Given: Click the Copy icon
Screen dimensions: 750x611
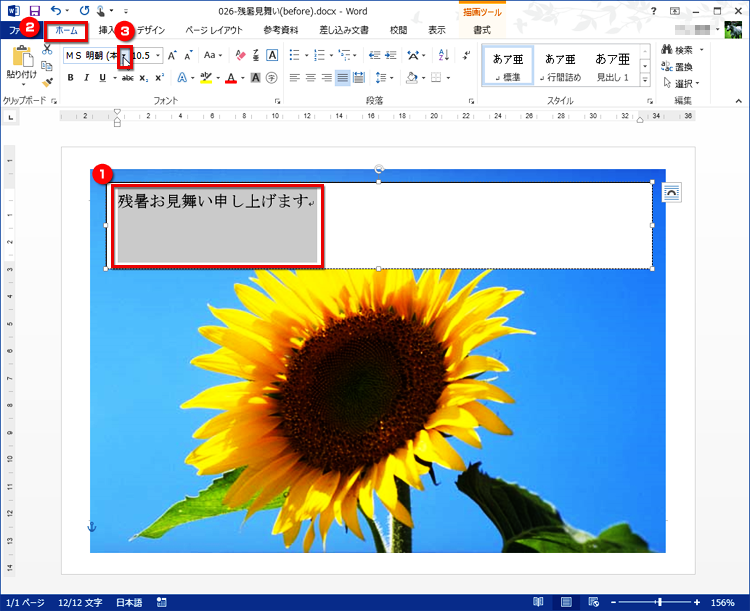Looking at the screenshot, I should (x=47, y=66).
